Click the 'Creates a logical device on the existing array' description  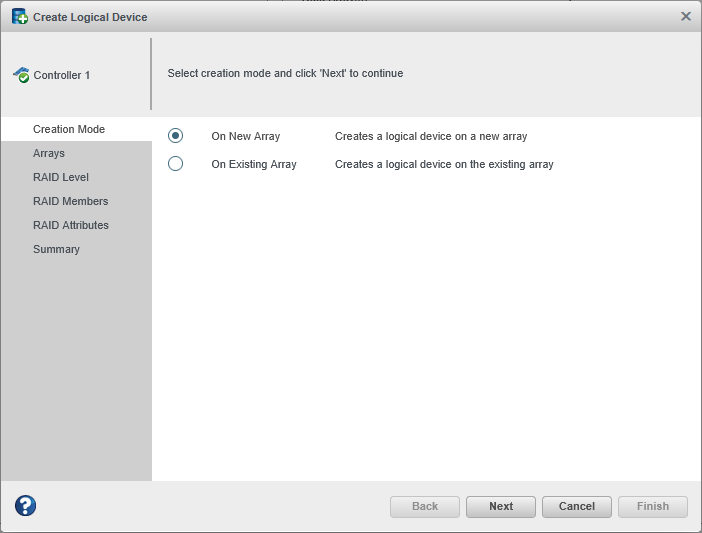(444, 164)
